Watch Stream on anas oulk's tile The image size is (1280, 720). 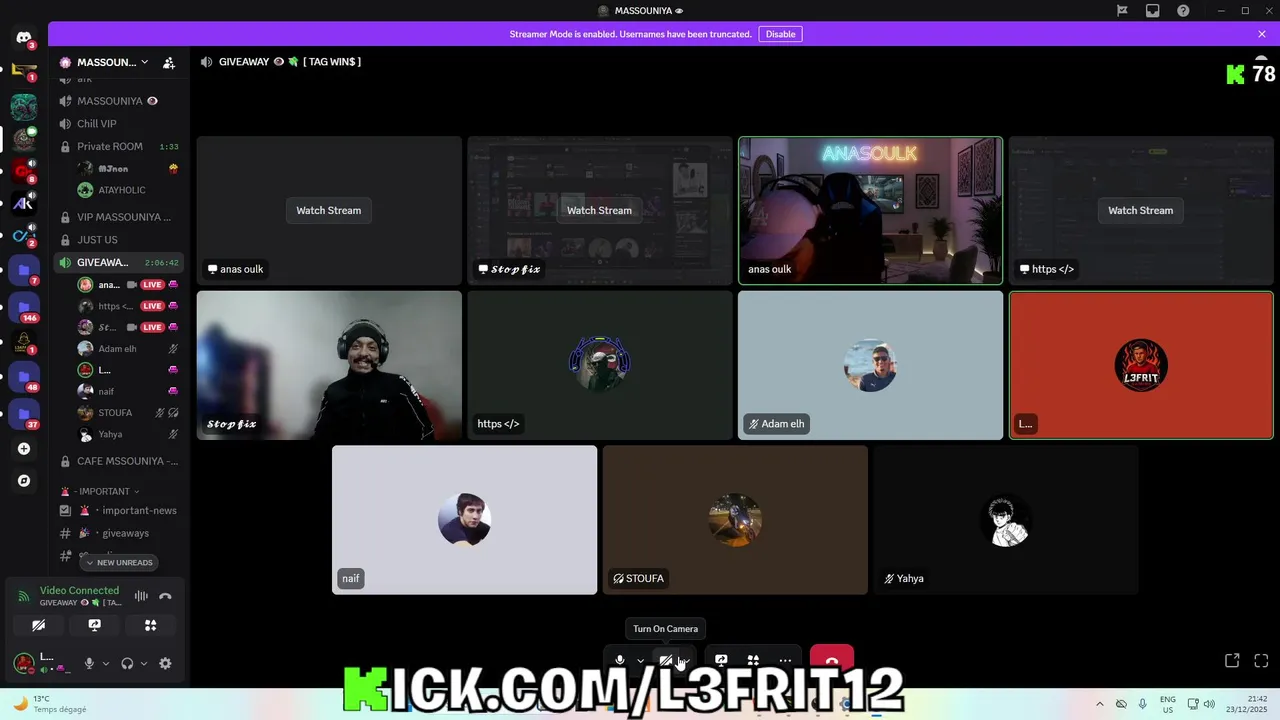click(x=329, y=210)
